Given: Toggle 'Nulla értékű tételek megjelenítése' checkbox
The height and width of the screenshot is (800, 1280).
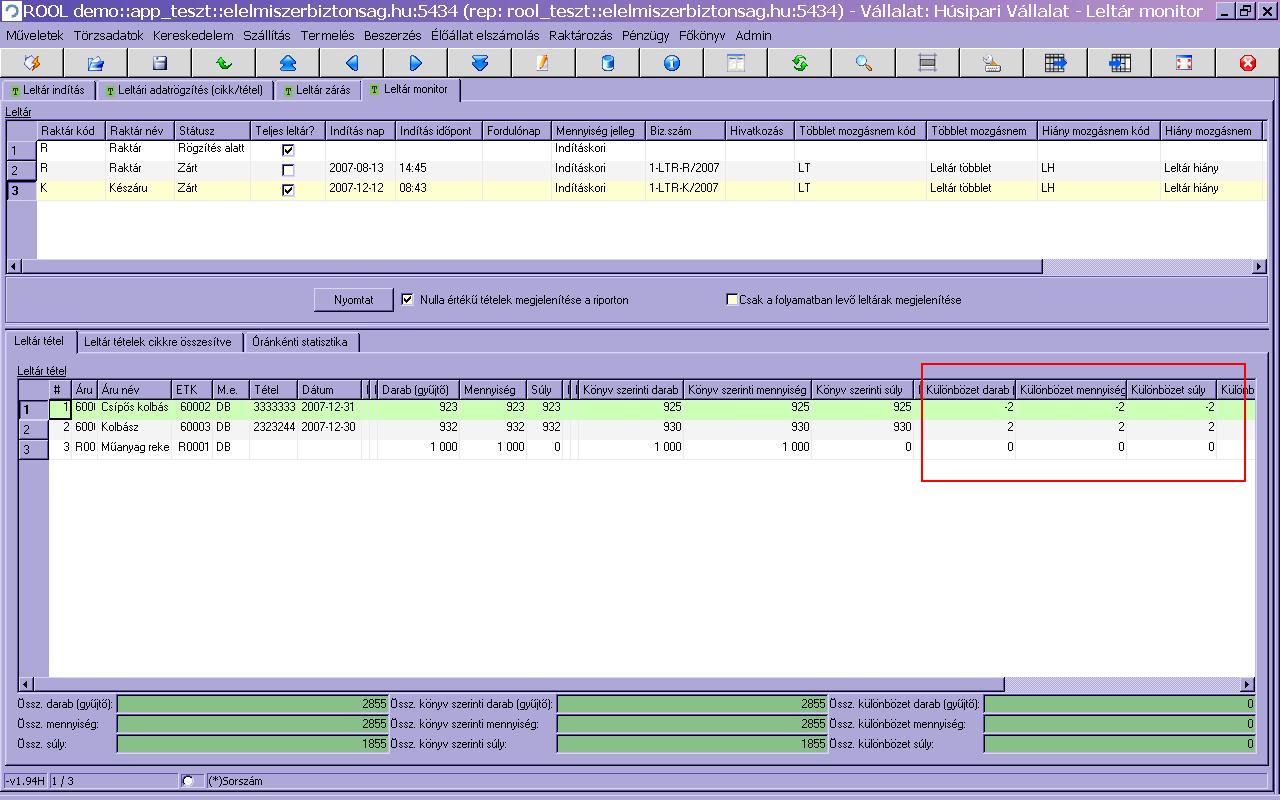Looking at the screenshot, I should coord(407,299).
